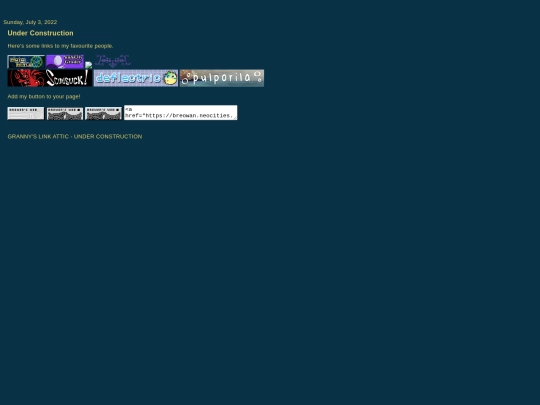This screenshot has width=540, height=405.
Task: Click "Here's some links to my favourite people."
Action: pos(60,46)
